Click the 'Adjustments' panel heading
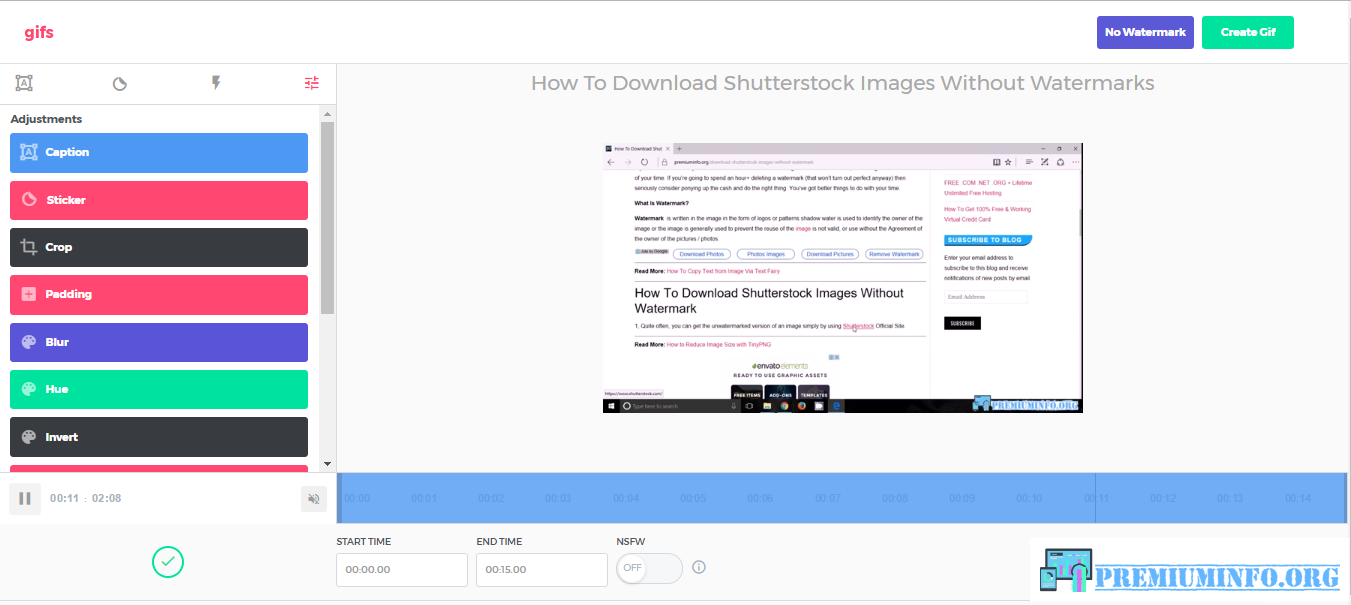1351x605 pixels. (46, 119)
